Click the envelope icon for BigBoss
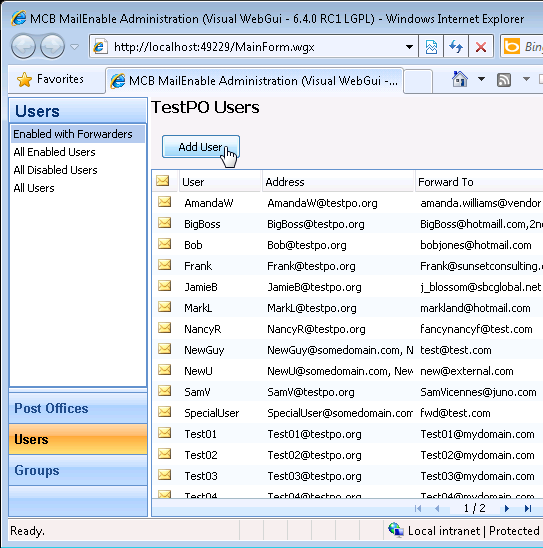The height and width of the screenshot is (548, 543). [x=164, y=223]
